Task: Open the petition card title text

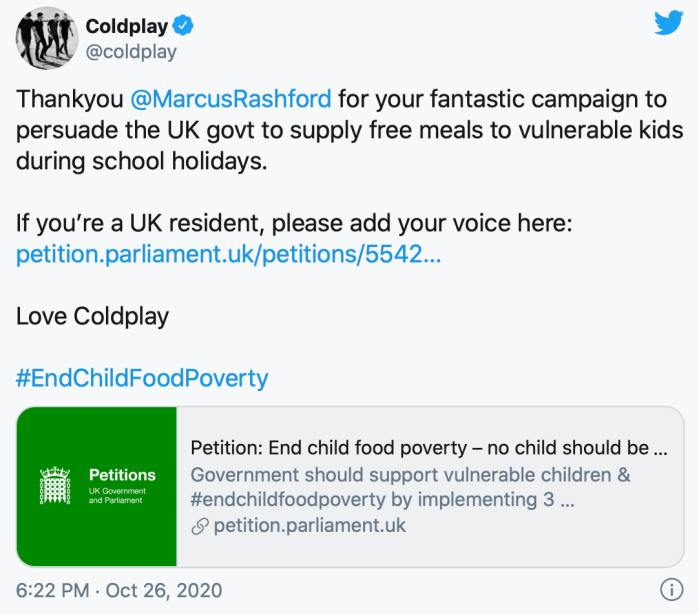Action: click(428, 447)
